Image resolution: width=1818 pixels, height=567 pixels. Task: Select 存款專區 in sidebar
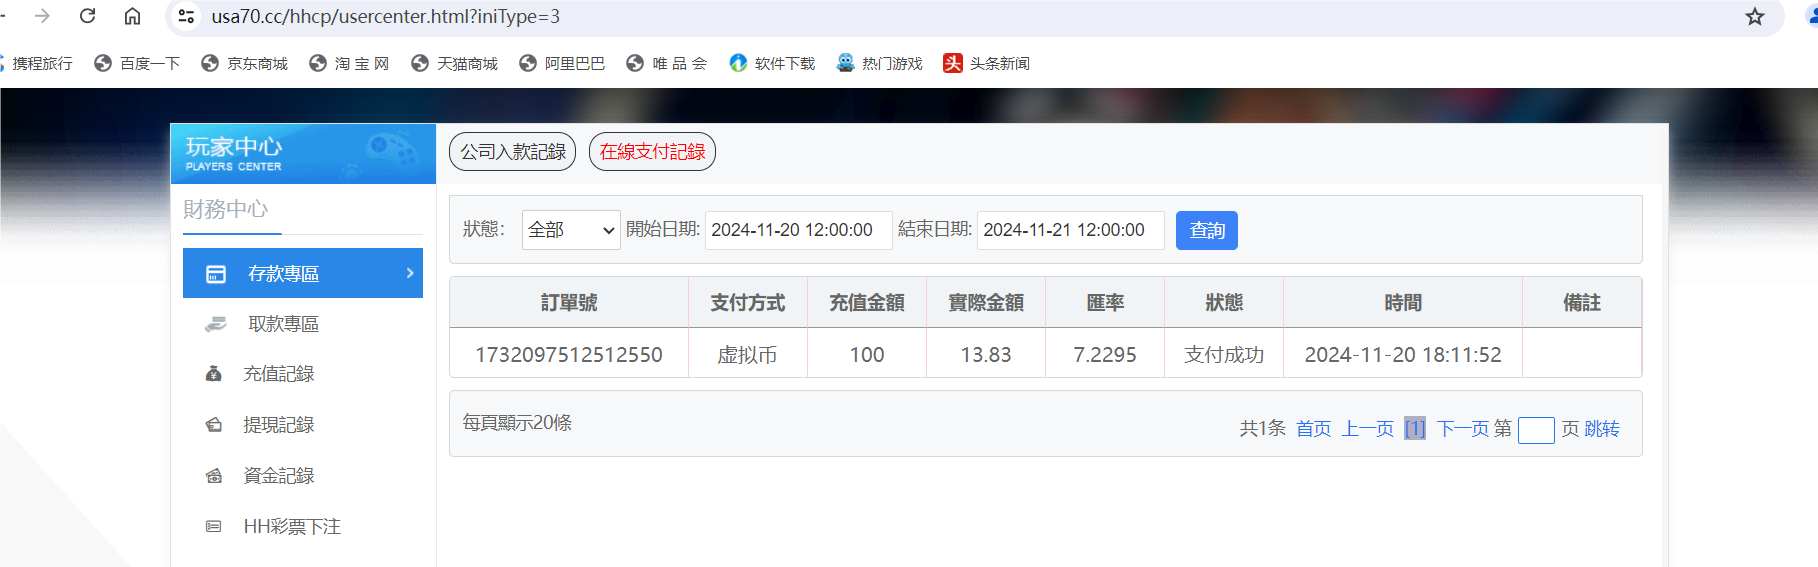(303, 273)
